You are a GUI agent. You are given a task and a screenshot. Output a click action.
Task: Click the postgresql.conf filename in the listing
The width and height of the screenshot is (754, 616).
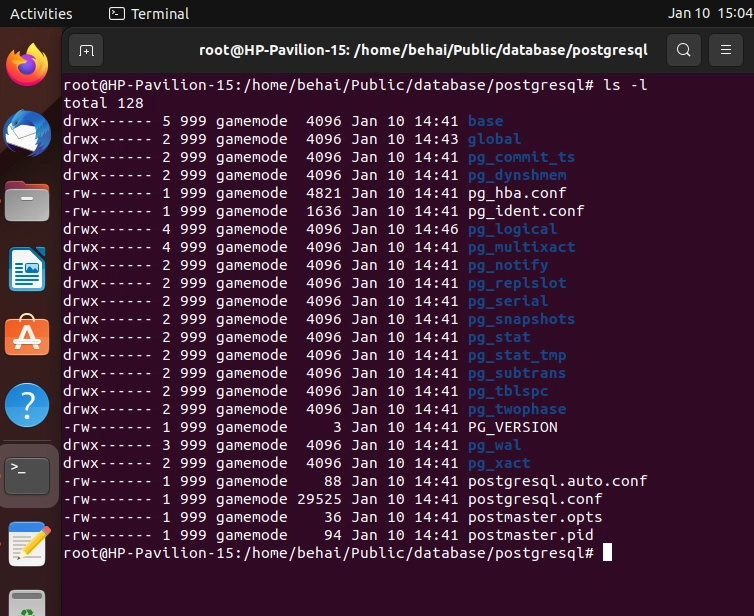[535, 499]
